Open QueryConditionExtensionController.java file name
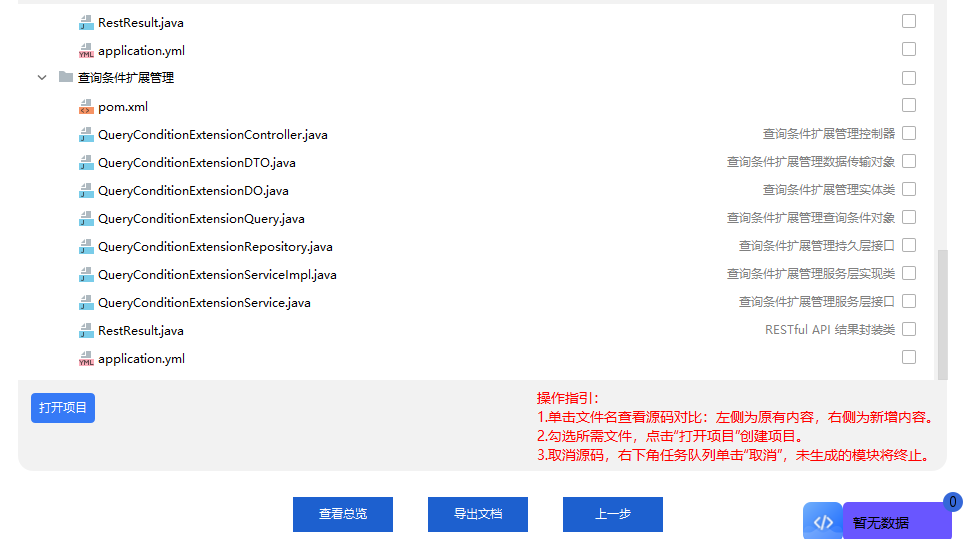Image resolution: width=969 pixels, height=539 pixels. point(213,135)
